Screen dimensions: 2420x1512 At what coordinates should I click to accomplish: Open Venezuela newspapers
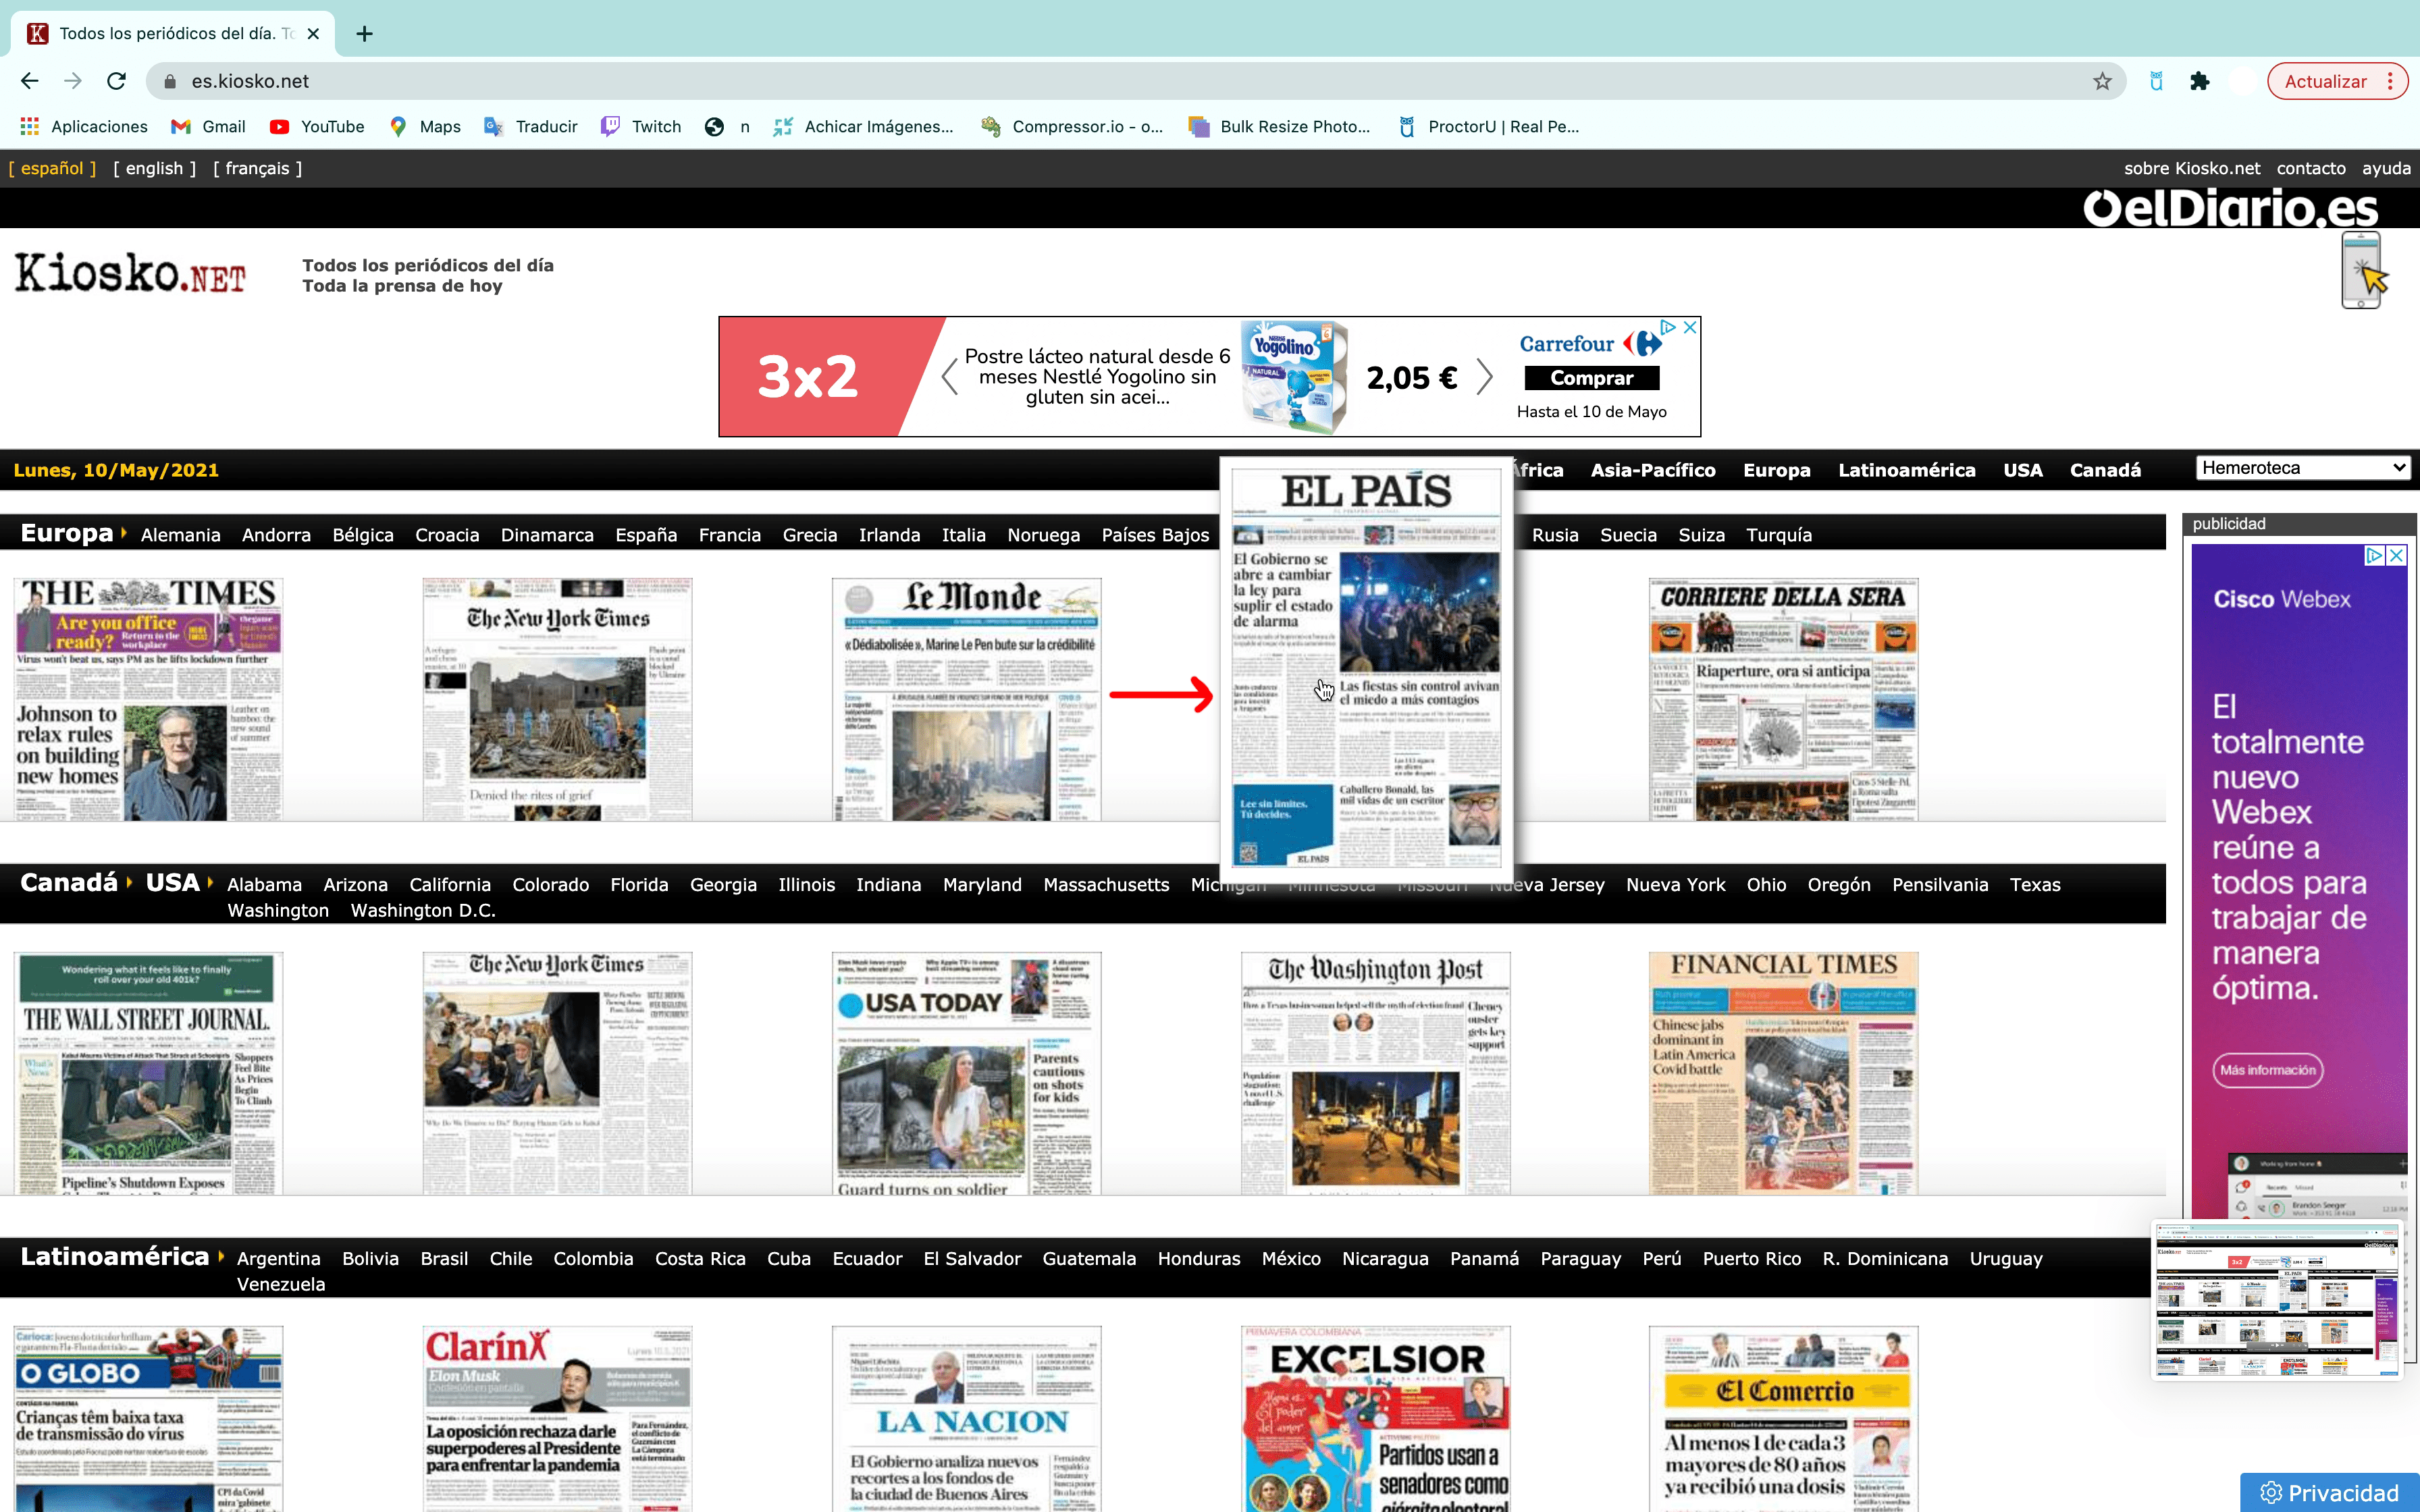(281, 1284)
